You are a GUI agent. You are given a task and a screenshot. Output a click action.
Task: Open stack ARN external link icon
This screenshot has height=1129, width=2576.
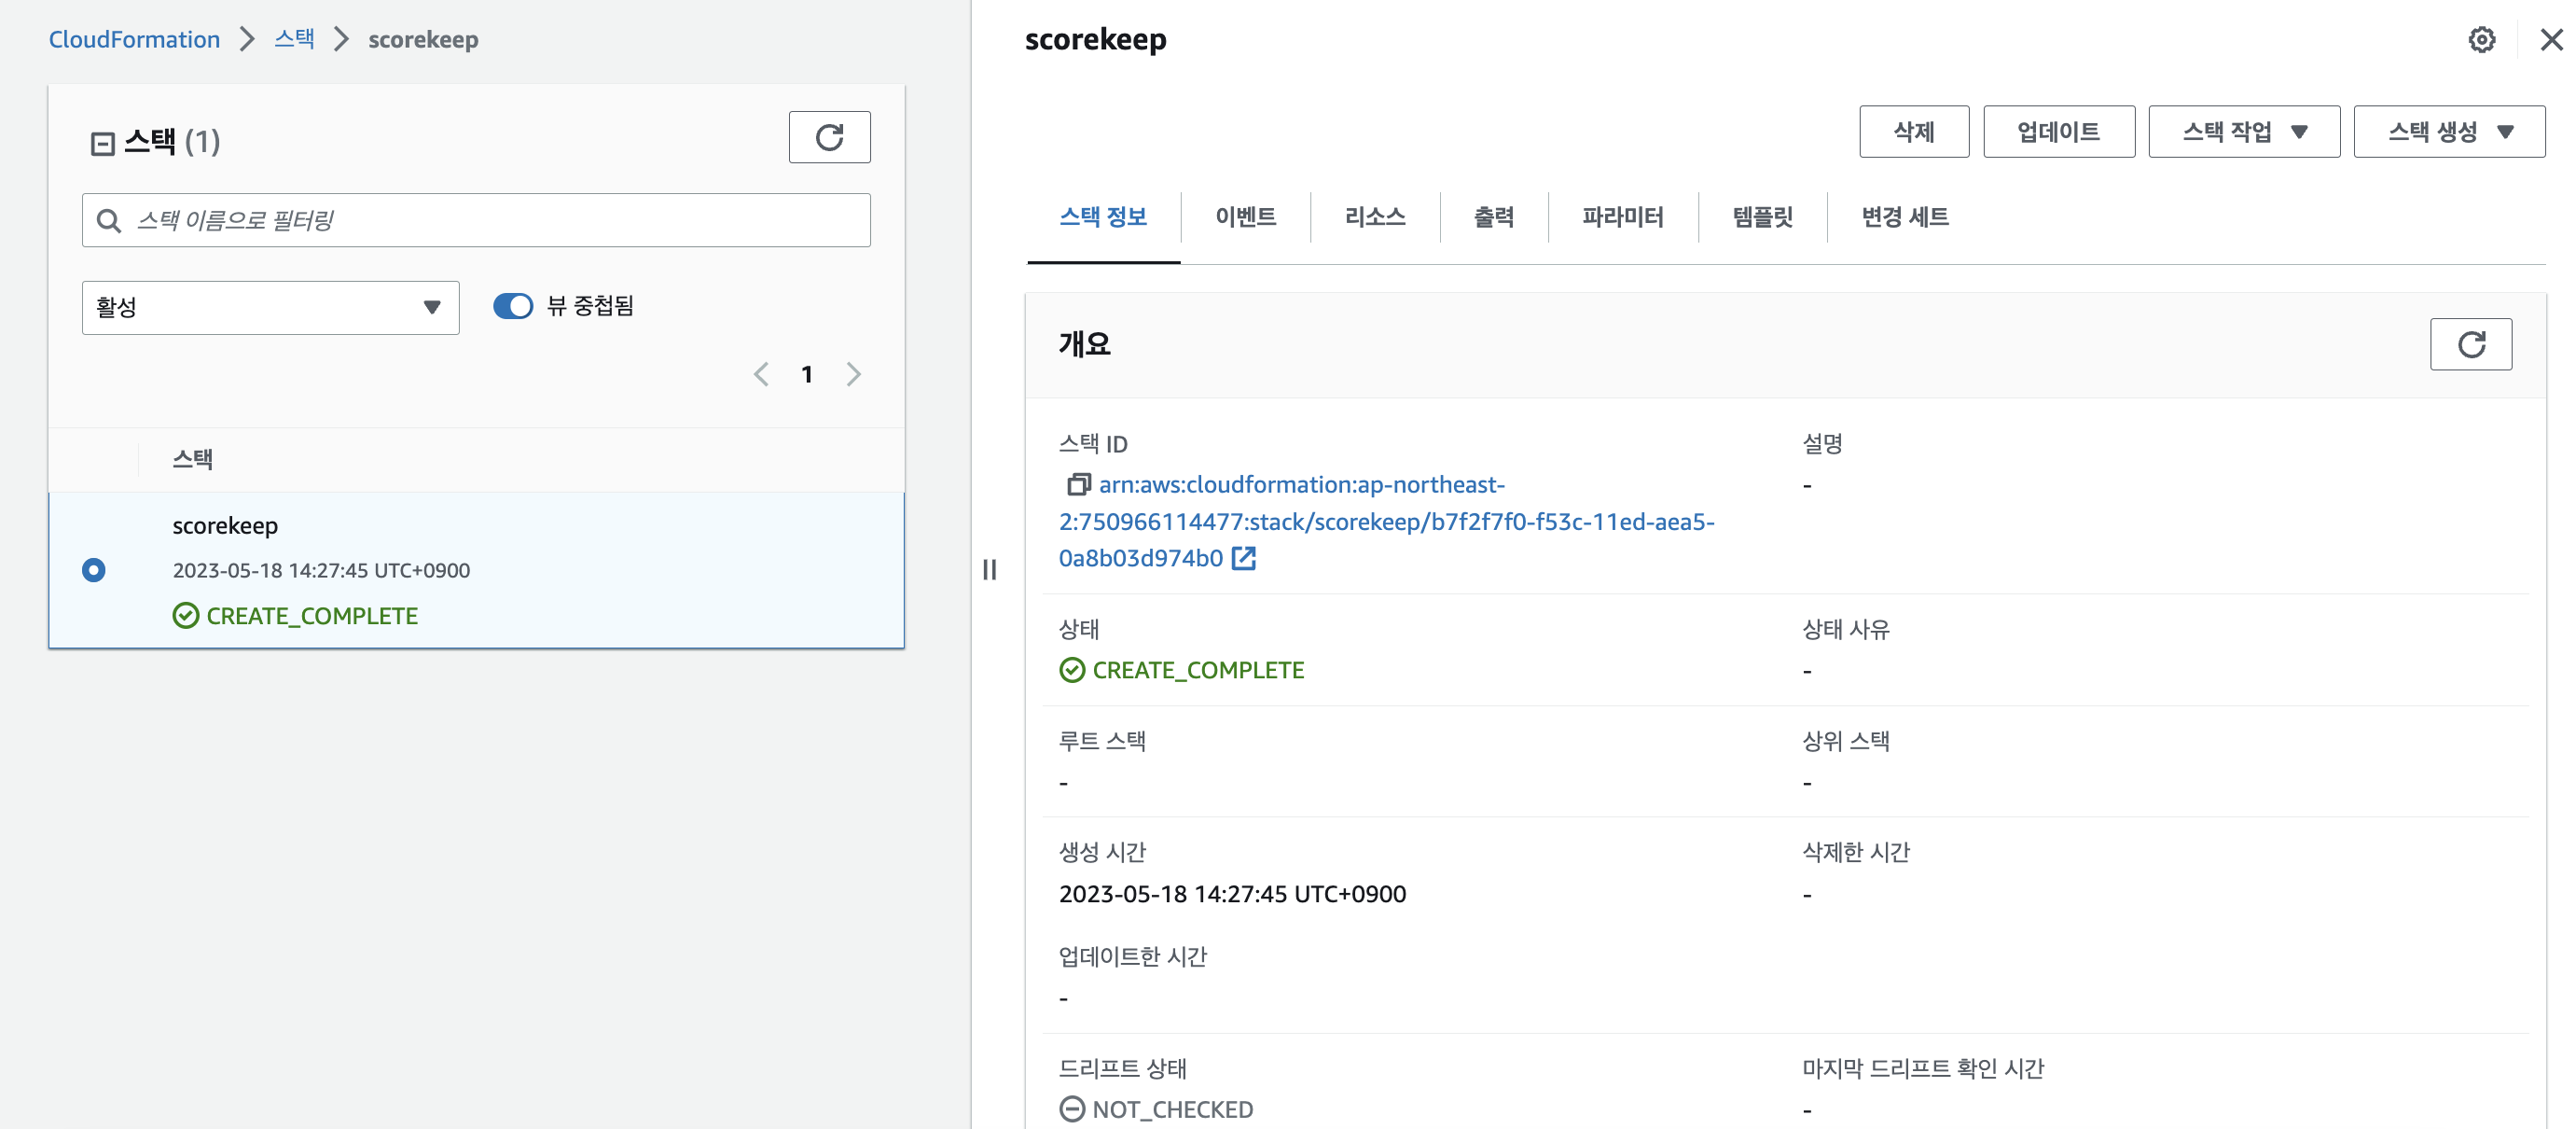click(x=1243, y=558)
